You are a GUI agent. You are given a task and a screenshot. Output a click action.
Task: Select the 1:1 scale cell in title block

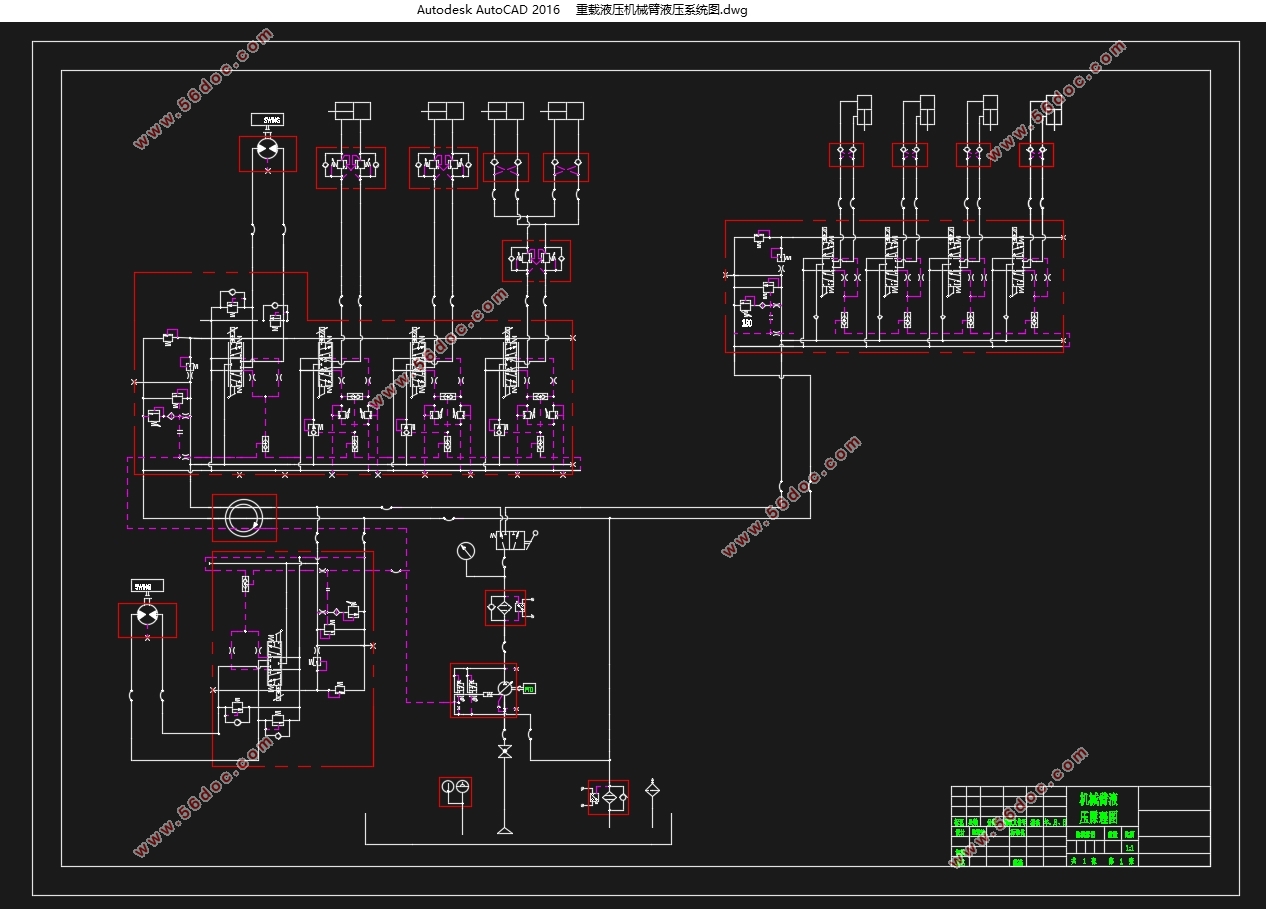click(1130, 847)
